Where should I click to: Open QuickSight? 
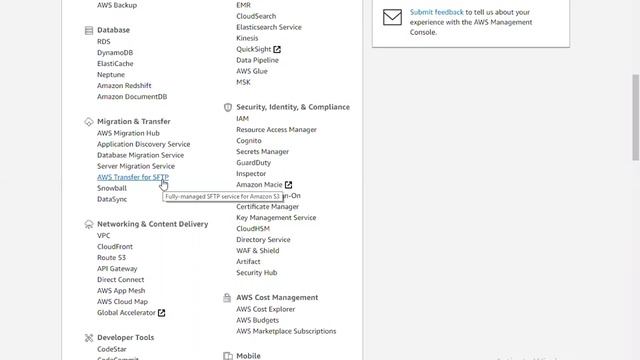click(253, 49)
